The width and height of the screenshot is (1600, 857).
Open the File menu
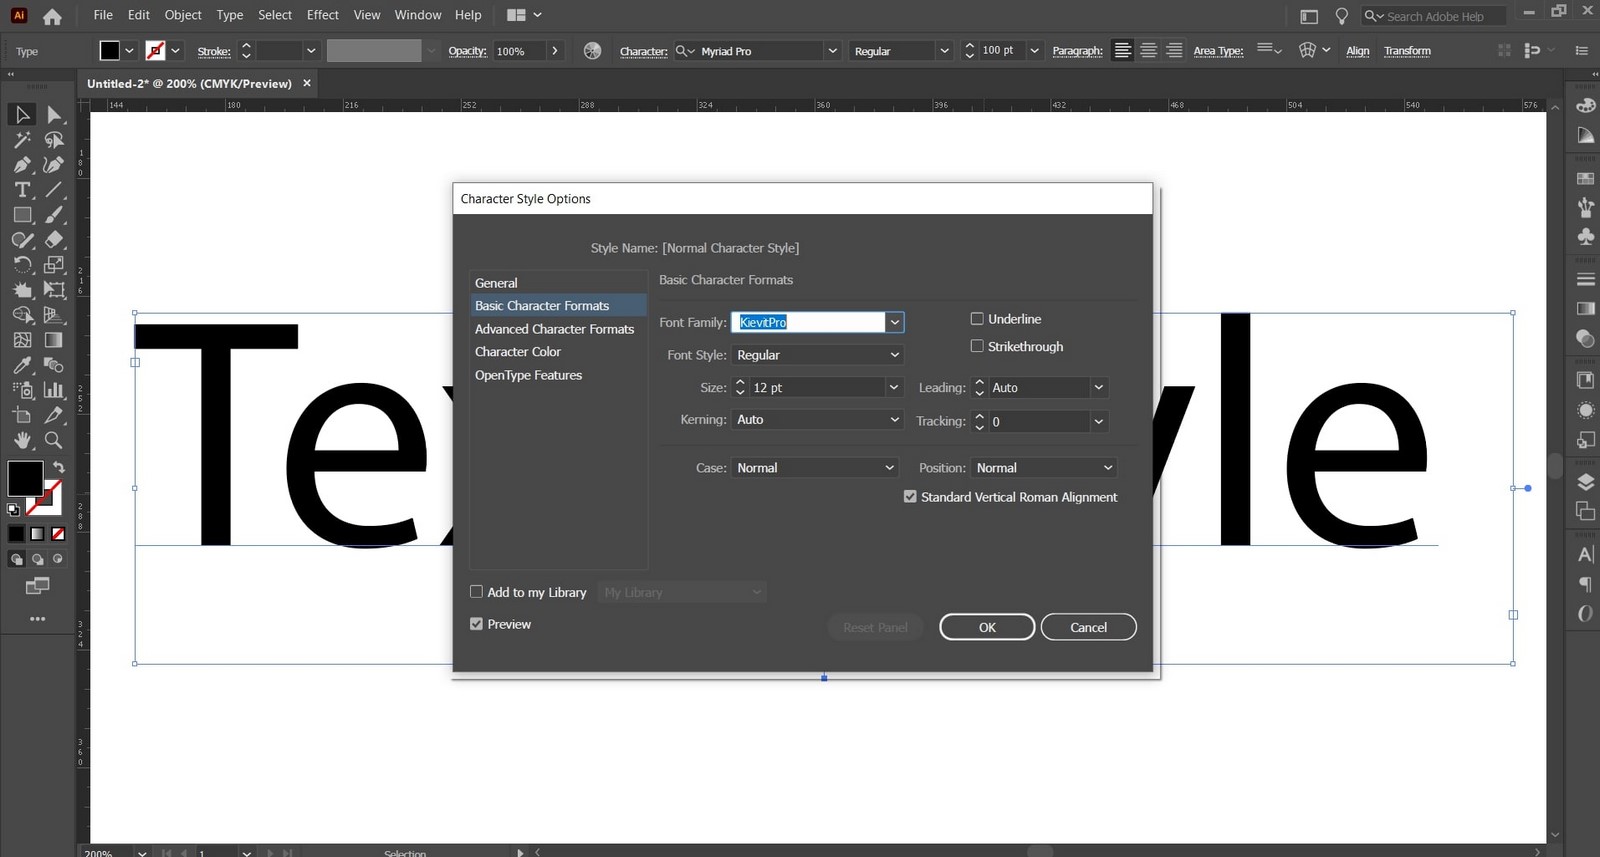[103, 15]
